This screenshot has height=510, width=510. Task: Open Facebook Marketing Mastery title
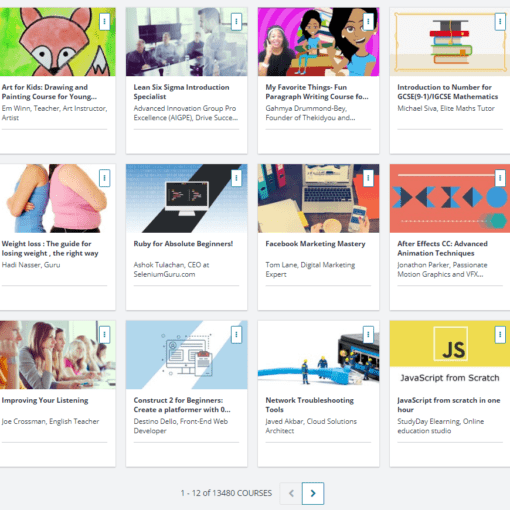click(x=315, y=244)
